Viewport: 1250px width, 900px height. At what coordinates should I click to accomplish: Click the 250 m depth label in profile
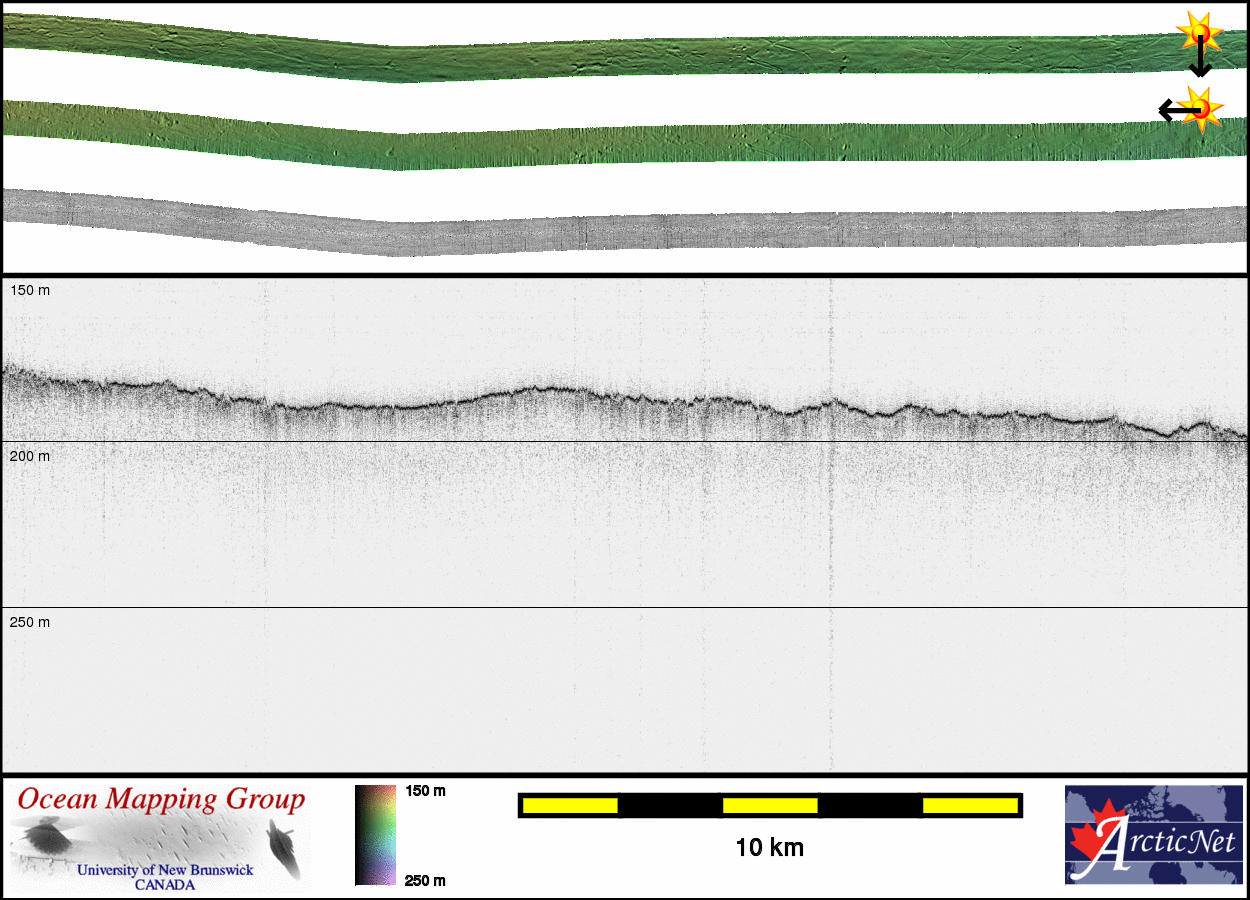[30, 622]
